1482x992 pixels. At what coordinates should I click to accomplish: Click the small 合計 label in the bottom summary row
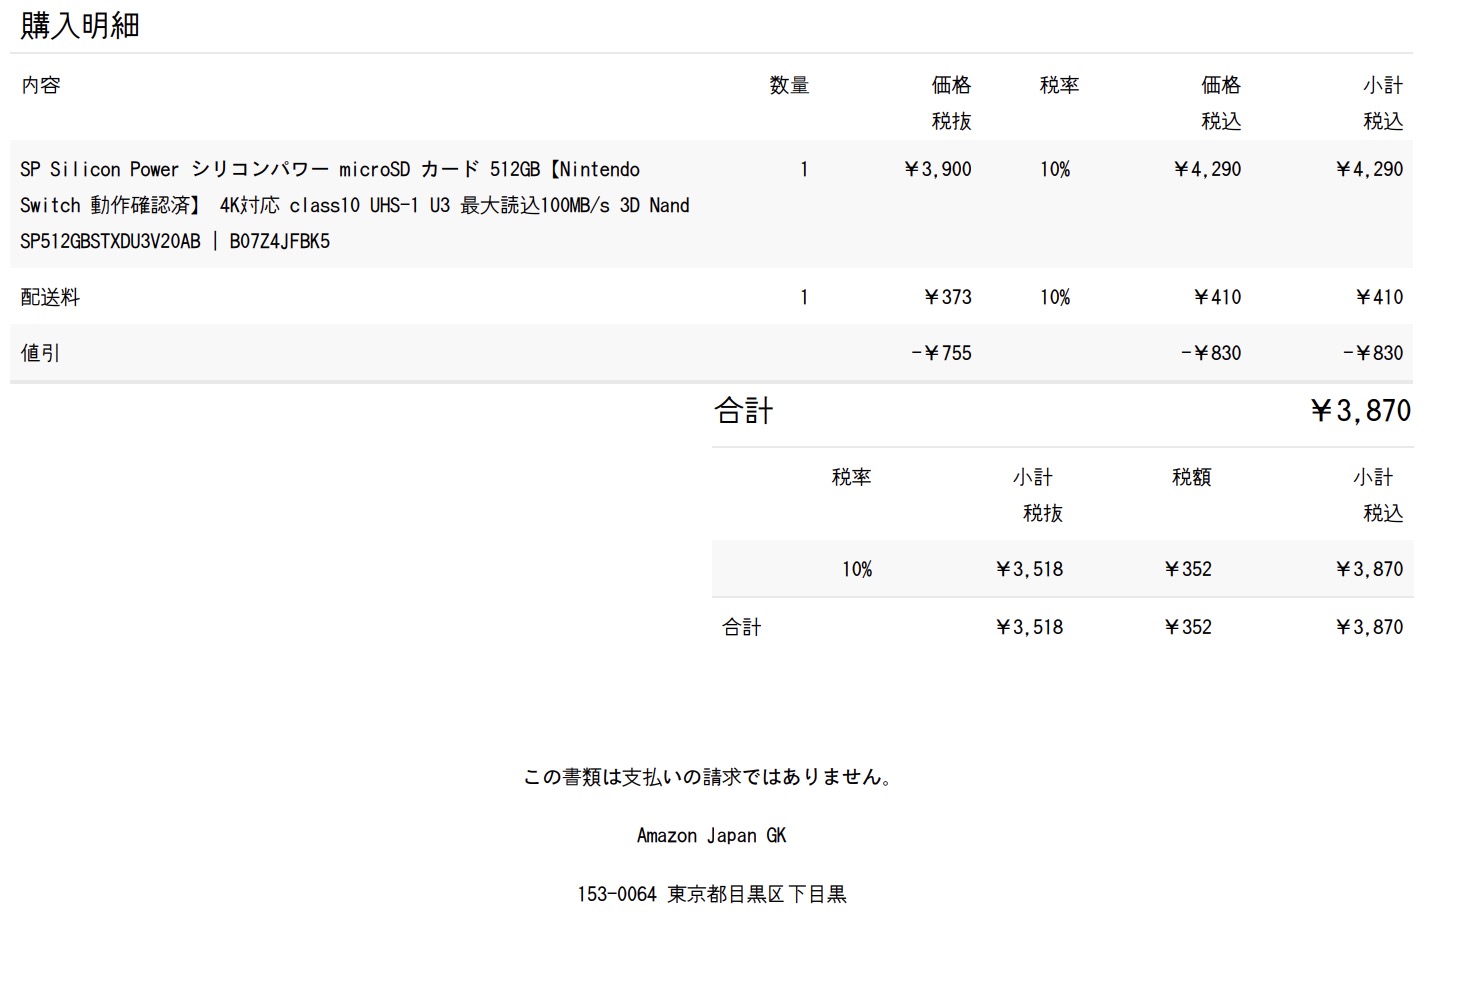[742, 627]
